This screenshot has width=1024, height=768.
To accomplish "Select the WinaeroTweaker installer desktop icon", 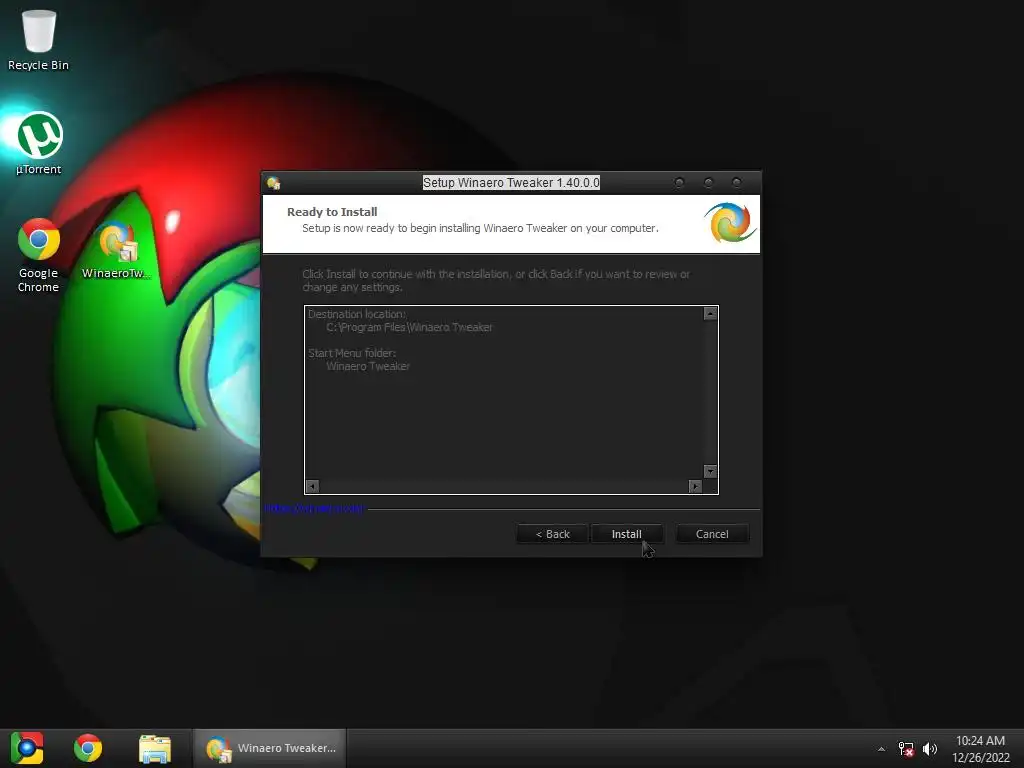I will [116, 251].
